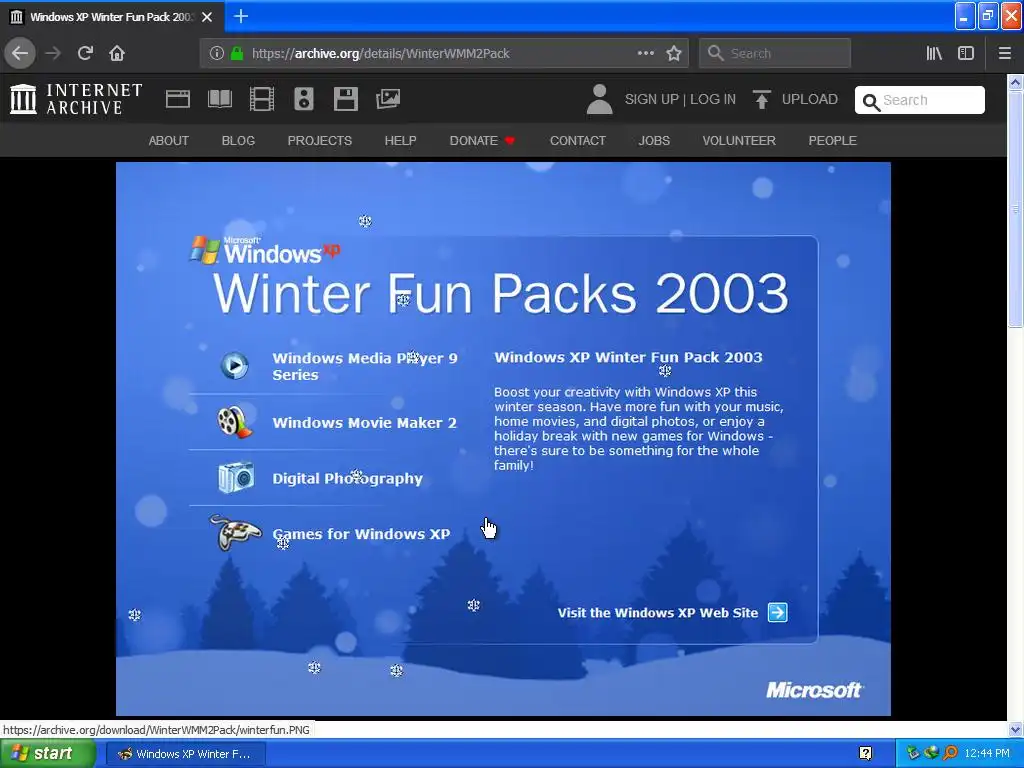
Task: Click the Windows Start button
Action: coord(47,754)
